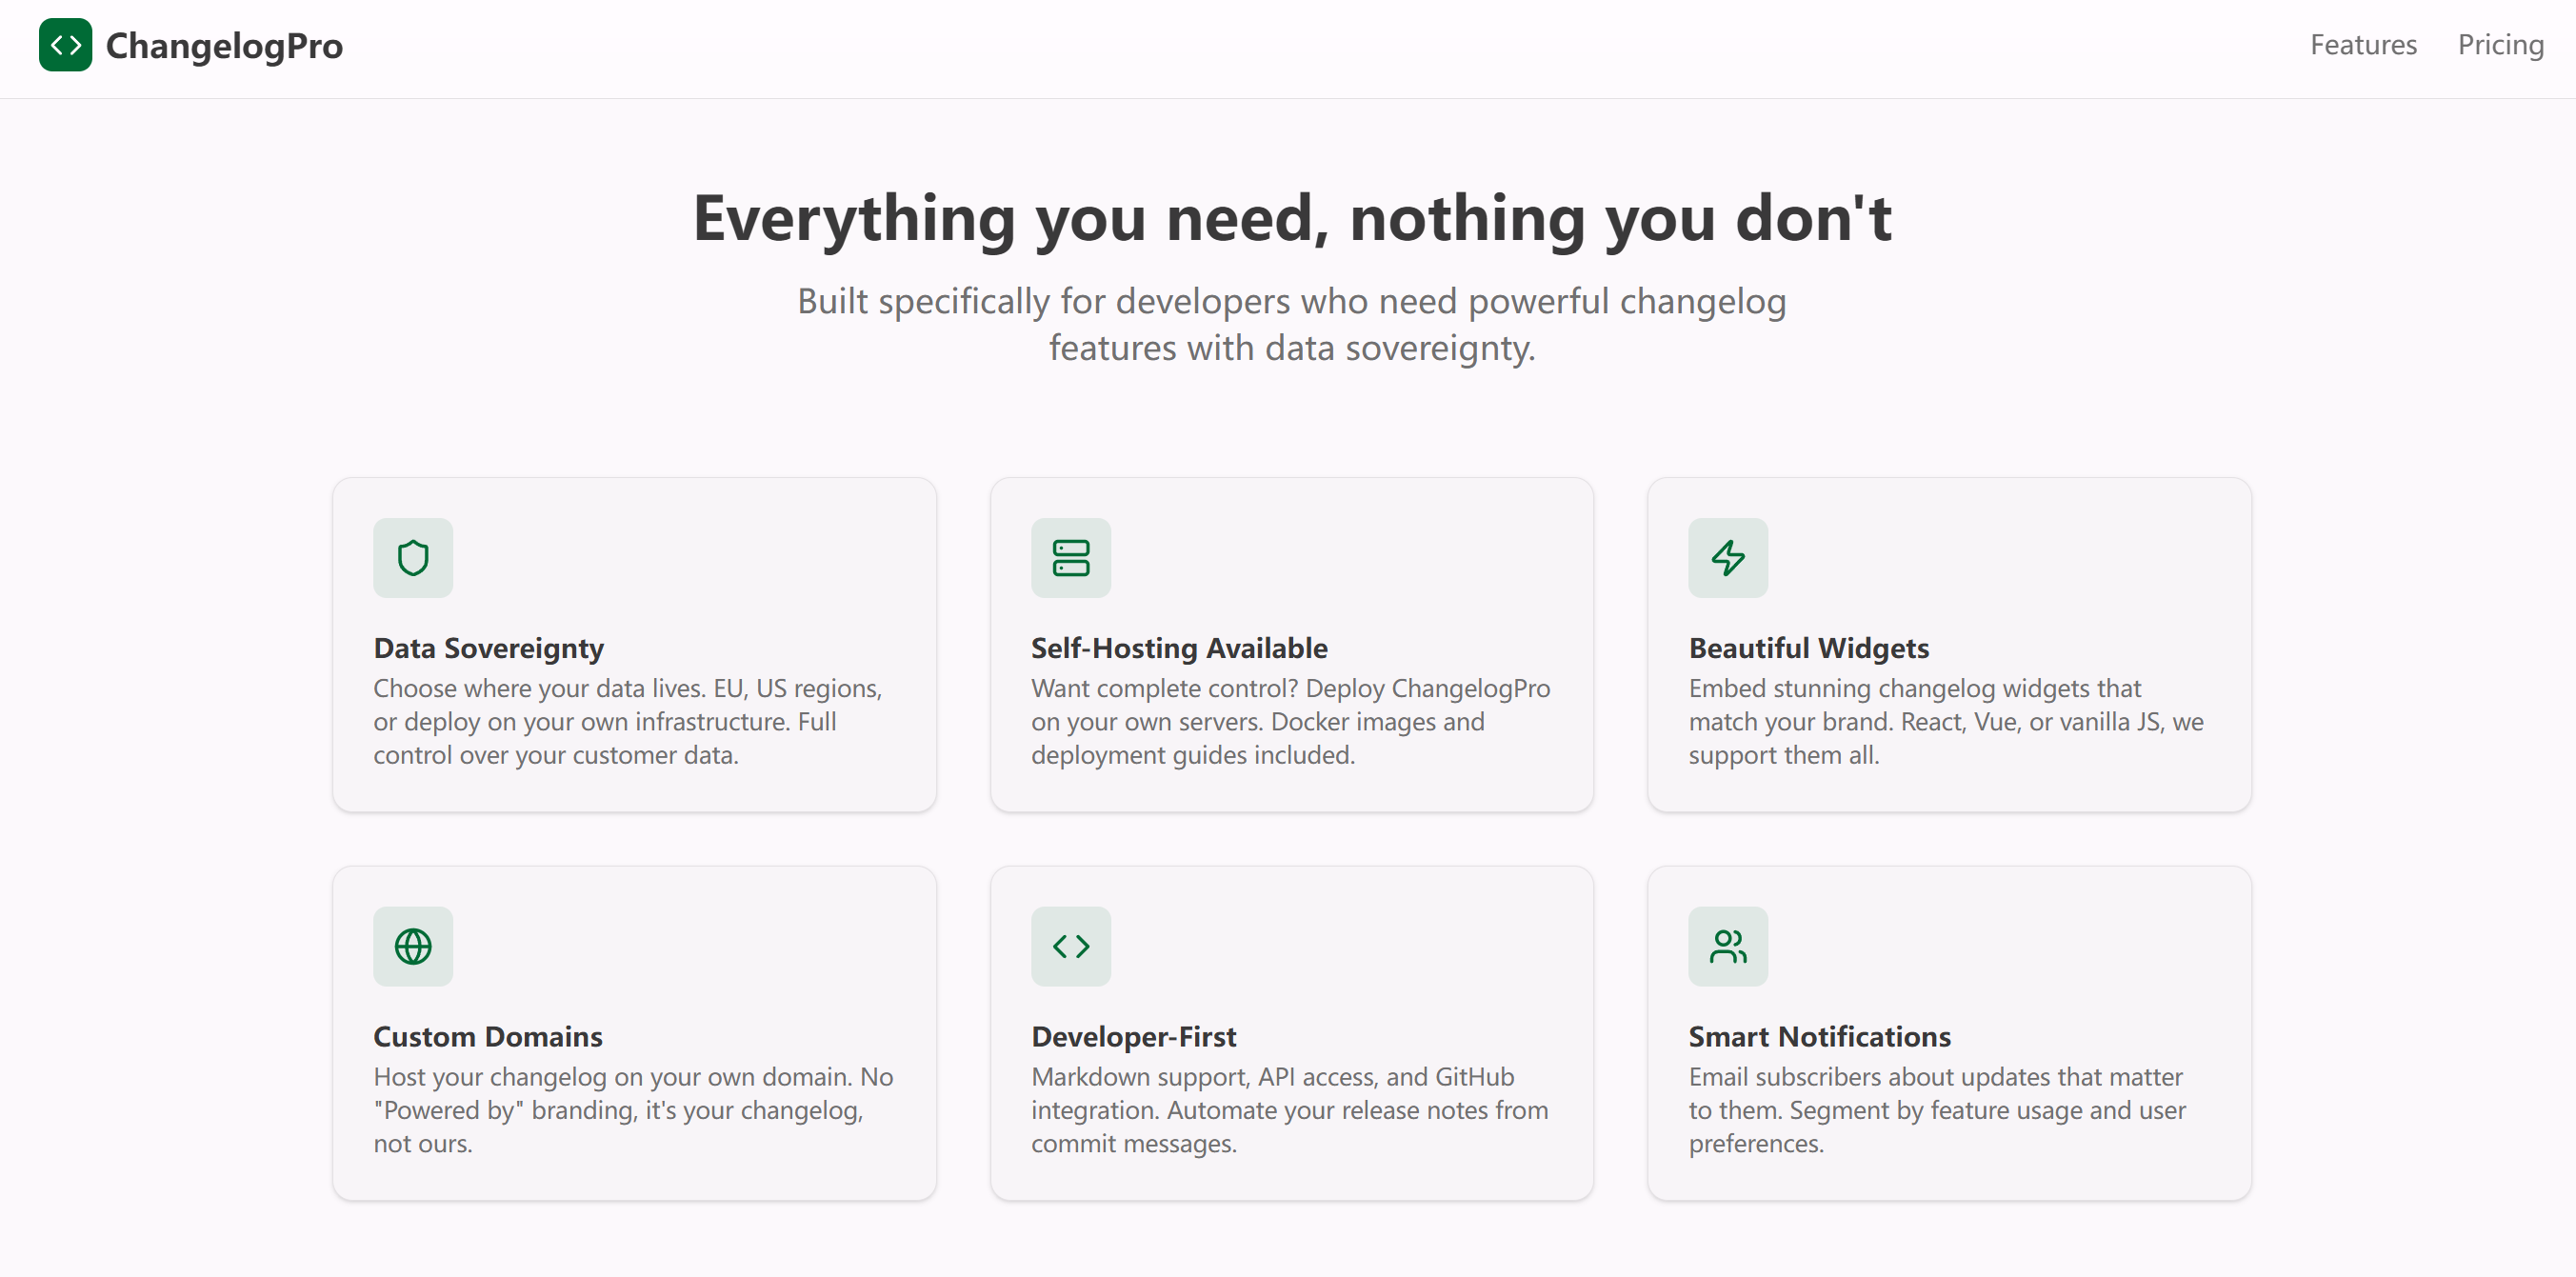
Task: Select the Self-Hosting Available heading
Action: point(1179,648)
